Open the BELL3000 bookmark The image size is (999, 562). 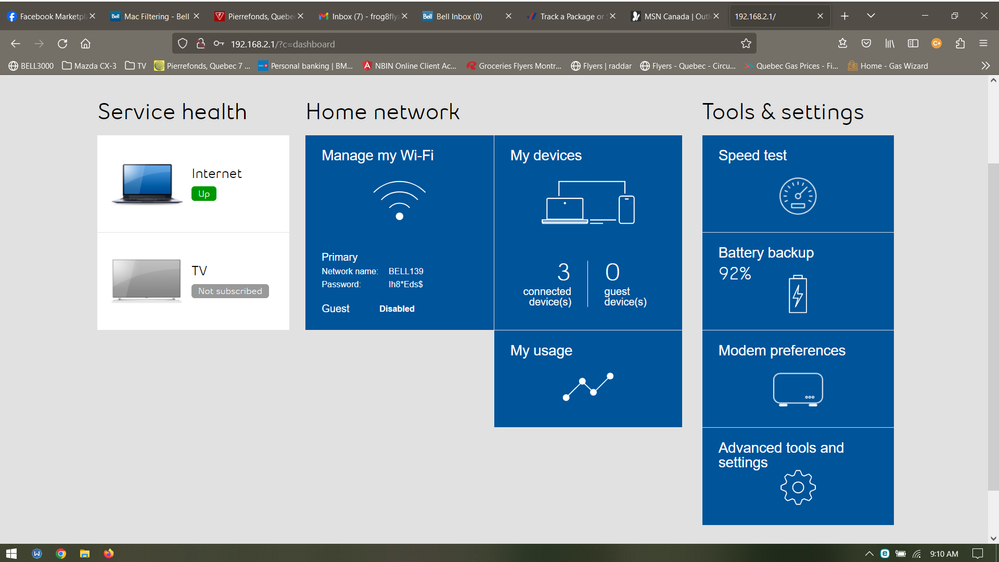click(31, 66)
